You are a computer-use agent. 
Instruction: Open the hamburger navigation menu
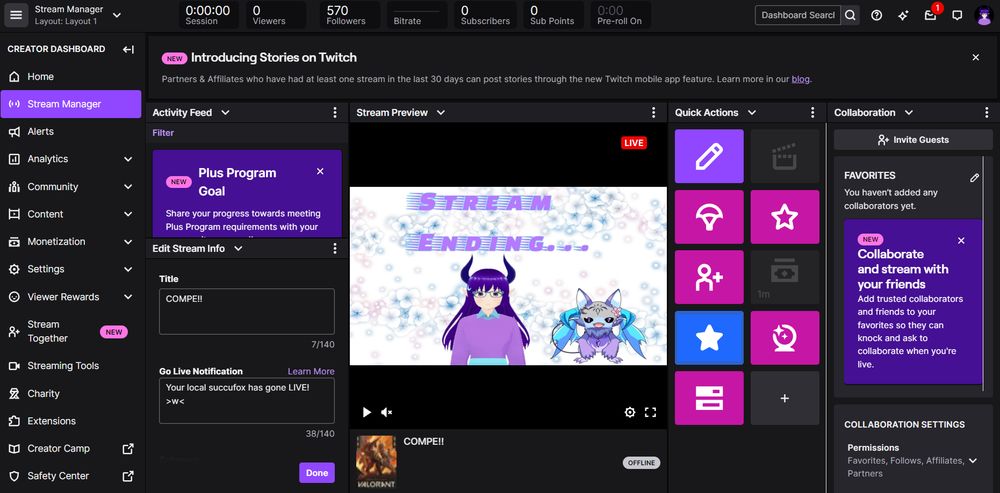16,15
